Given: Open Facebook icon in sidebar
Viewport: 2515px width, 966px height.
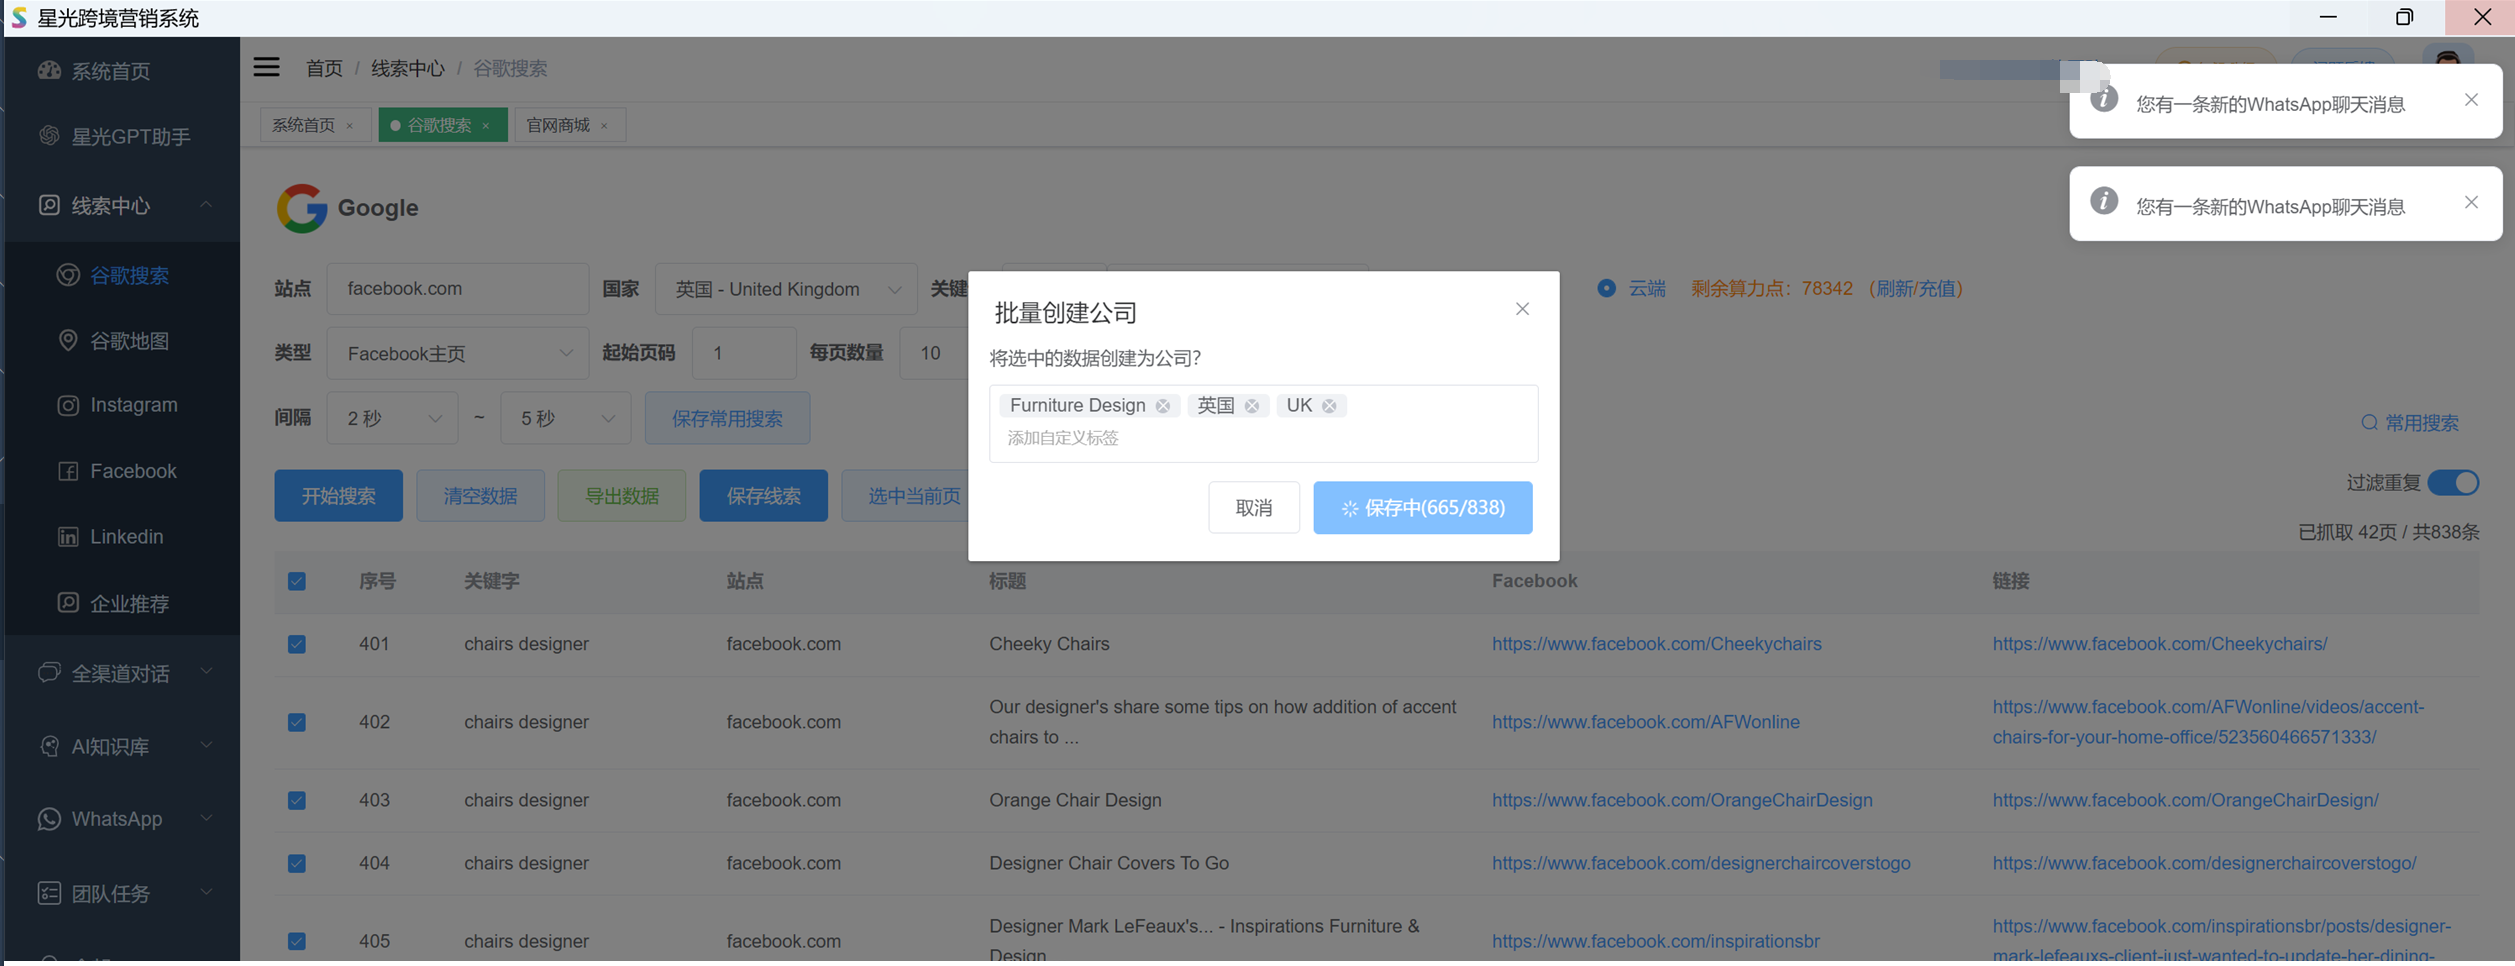Looking at the screenshot, I should coord(68,471).
